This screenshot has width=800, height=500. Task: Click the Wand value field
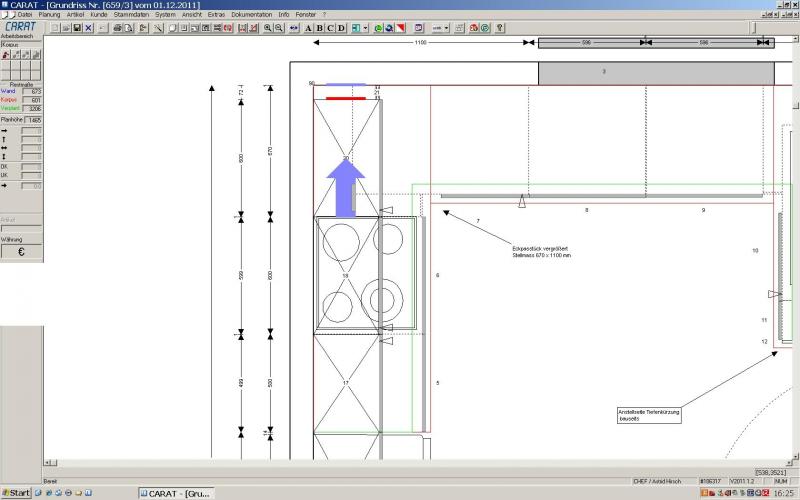32,91
